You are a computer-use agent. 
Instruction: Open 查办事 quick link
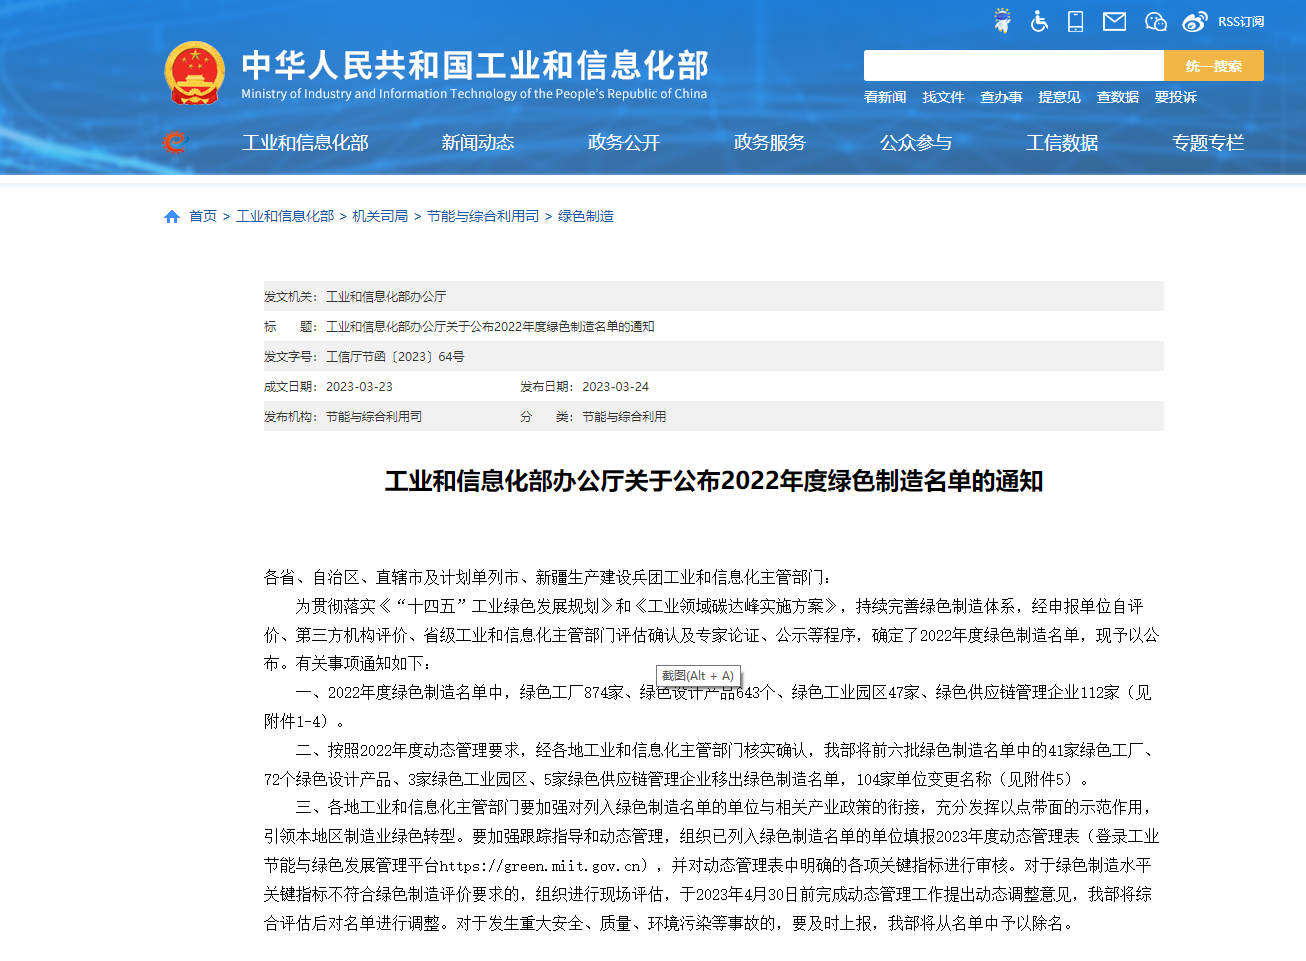[x=1001, y=97]
